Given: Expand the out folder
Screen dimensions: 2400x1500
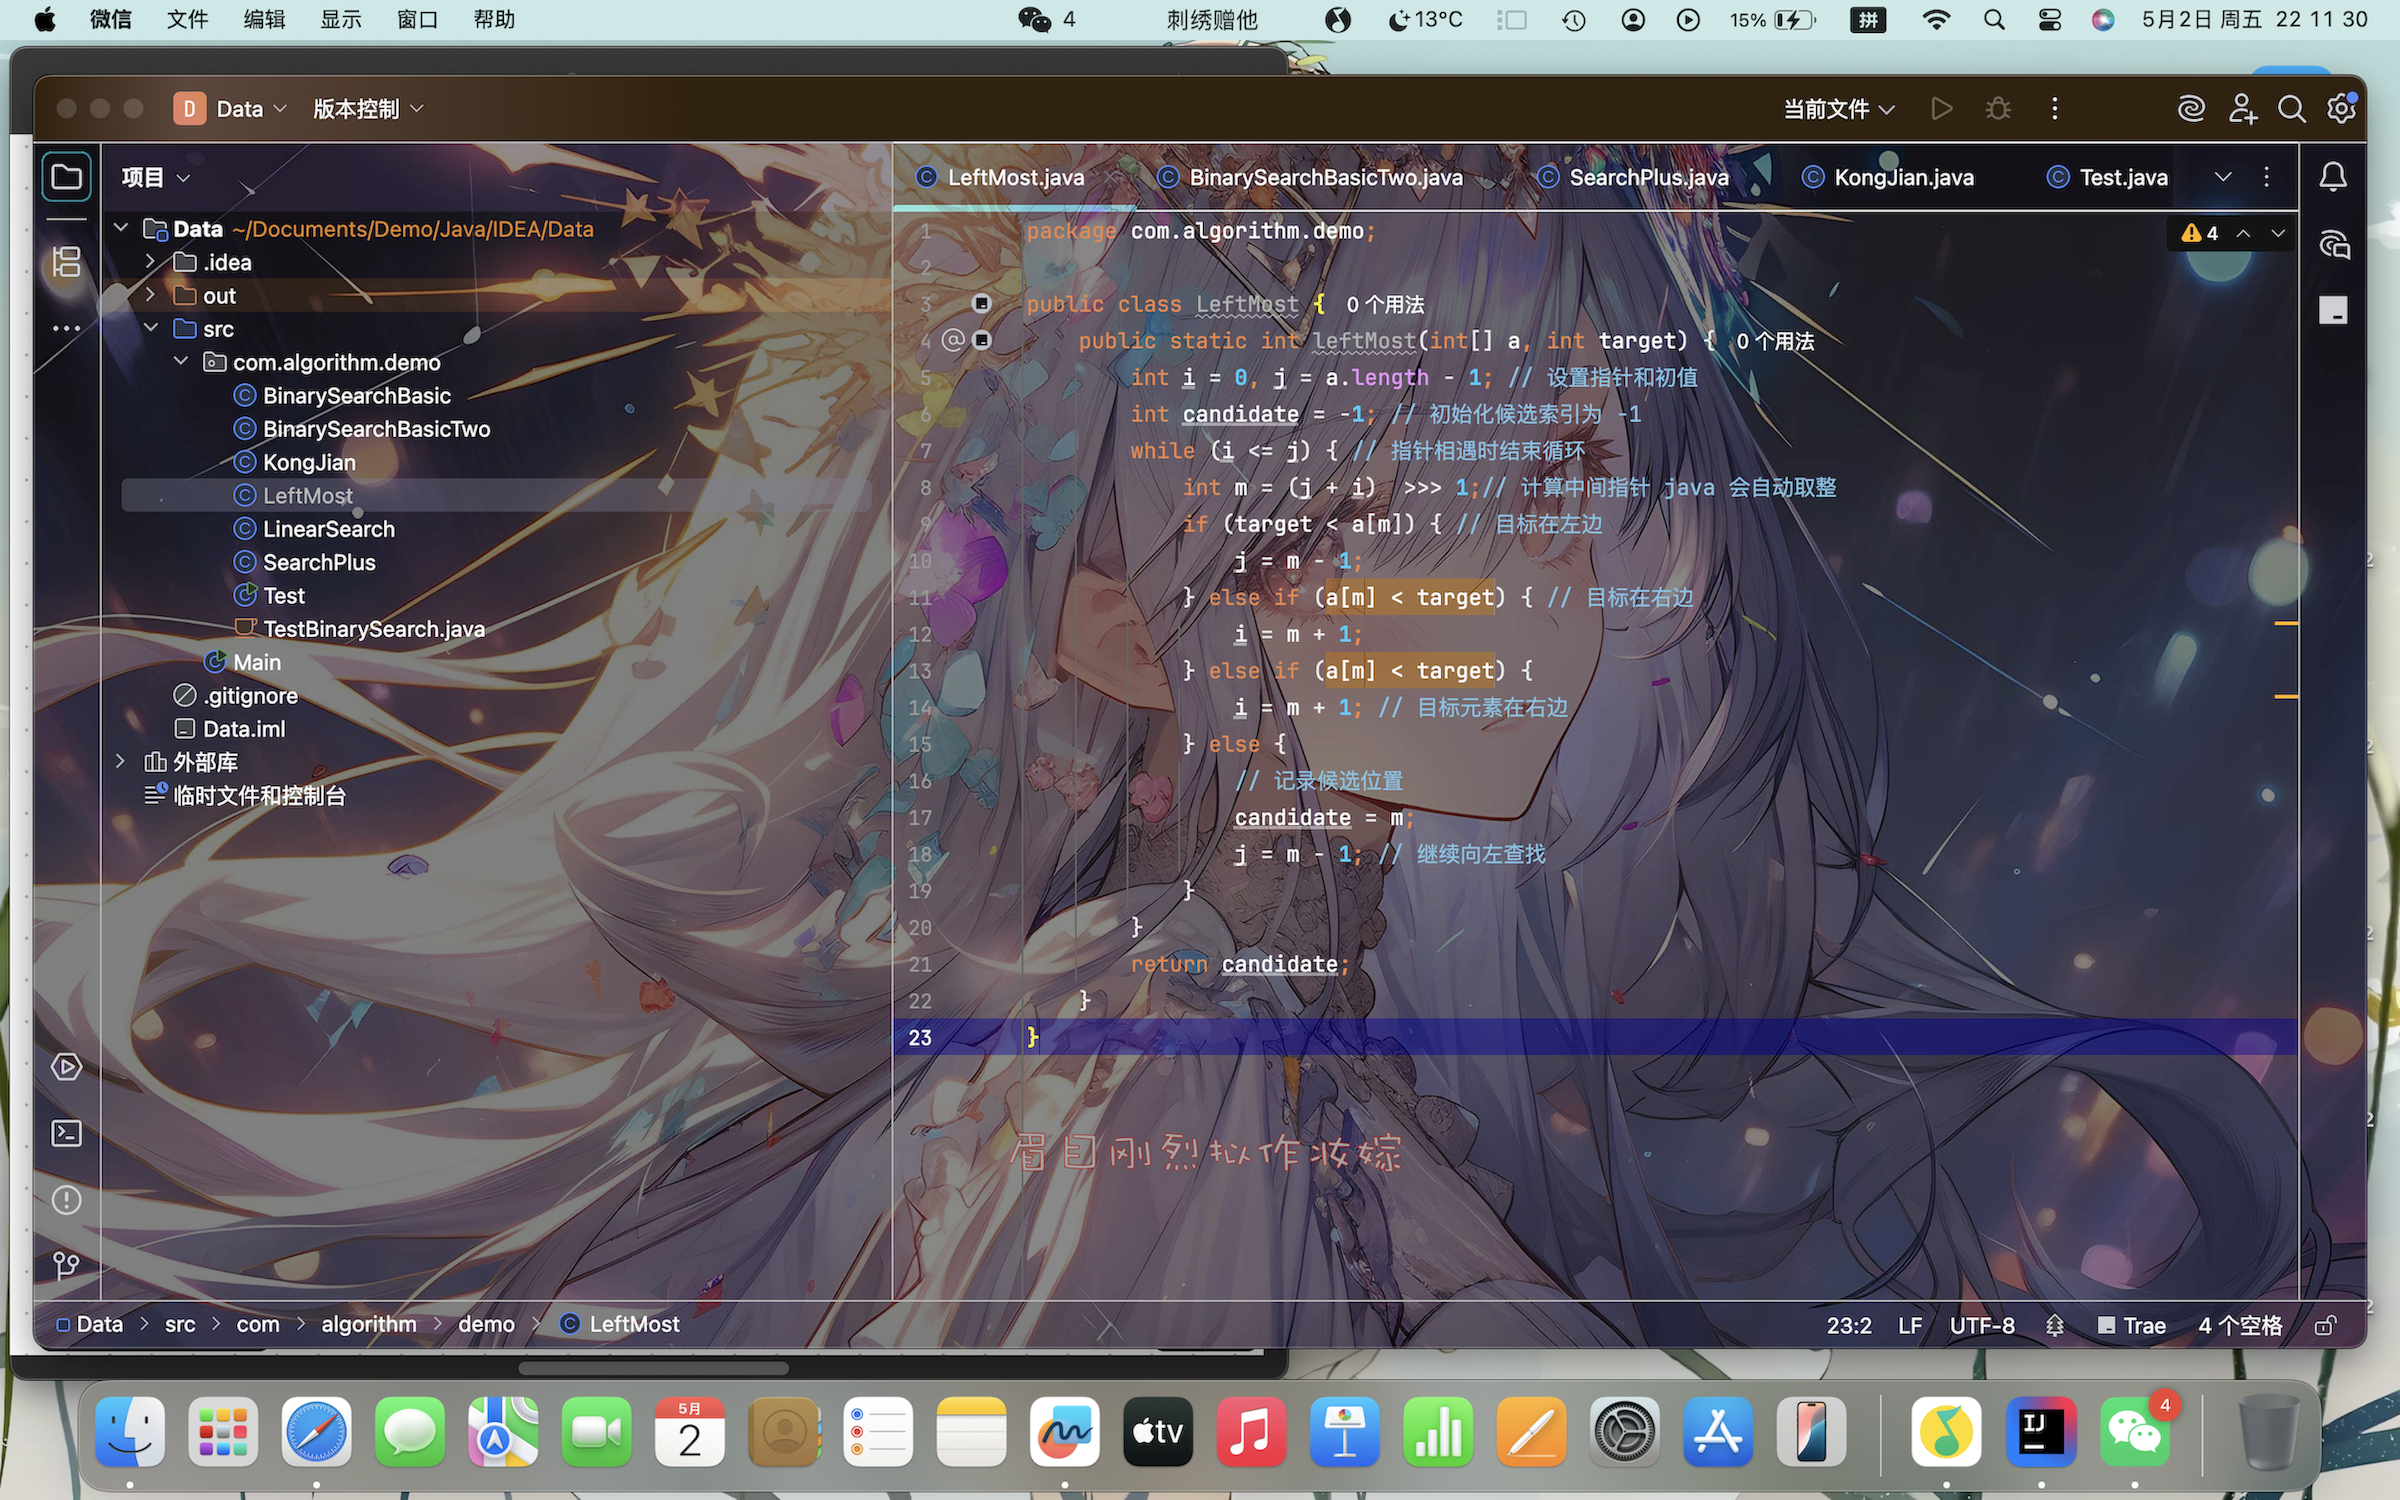Looking at the screenshot, I should (151, 295).
